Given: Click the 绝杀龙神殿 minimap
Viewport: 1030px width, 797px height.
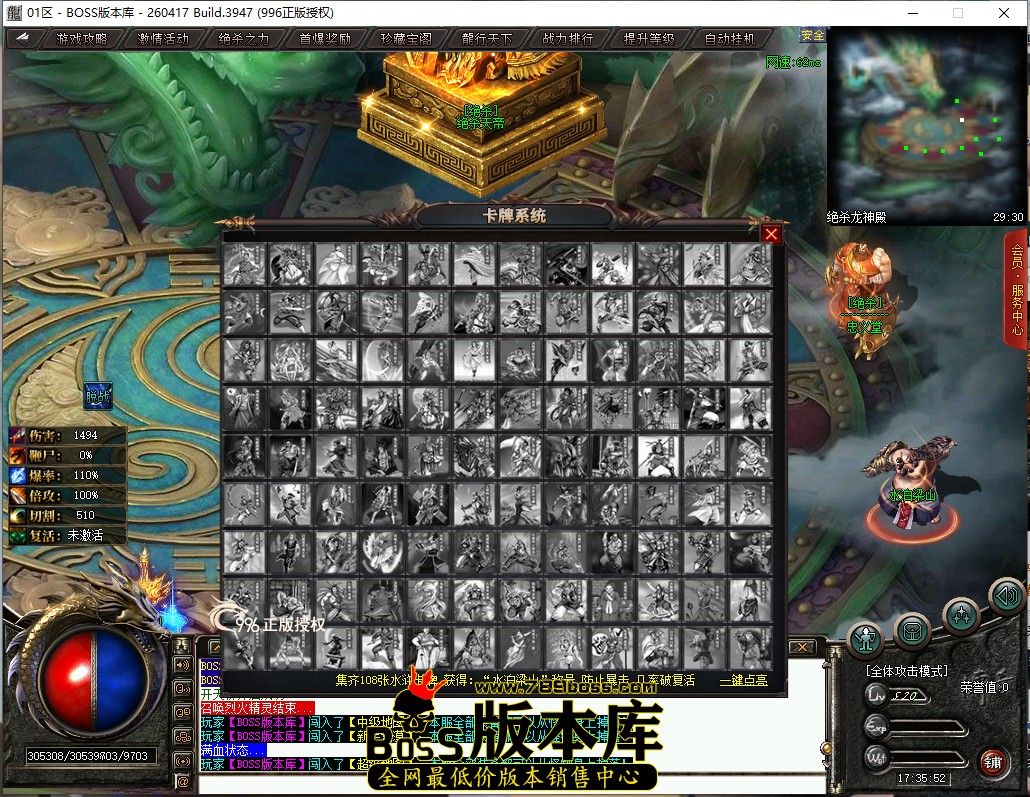Looking at the screenshot, I should [x=925, y=125].
